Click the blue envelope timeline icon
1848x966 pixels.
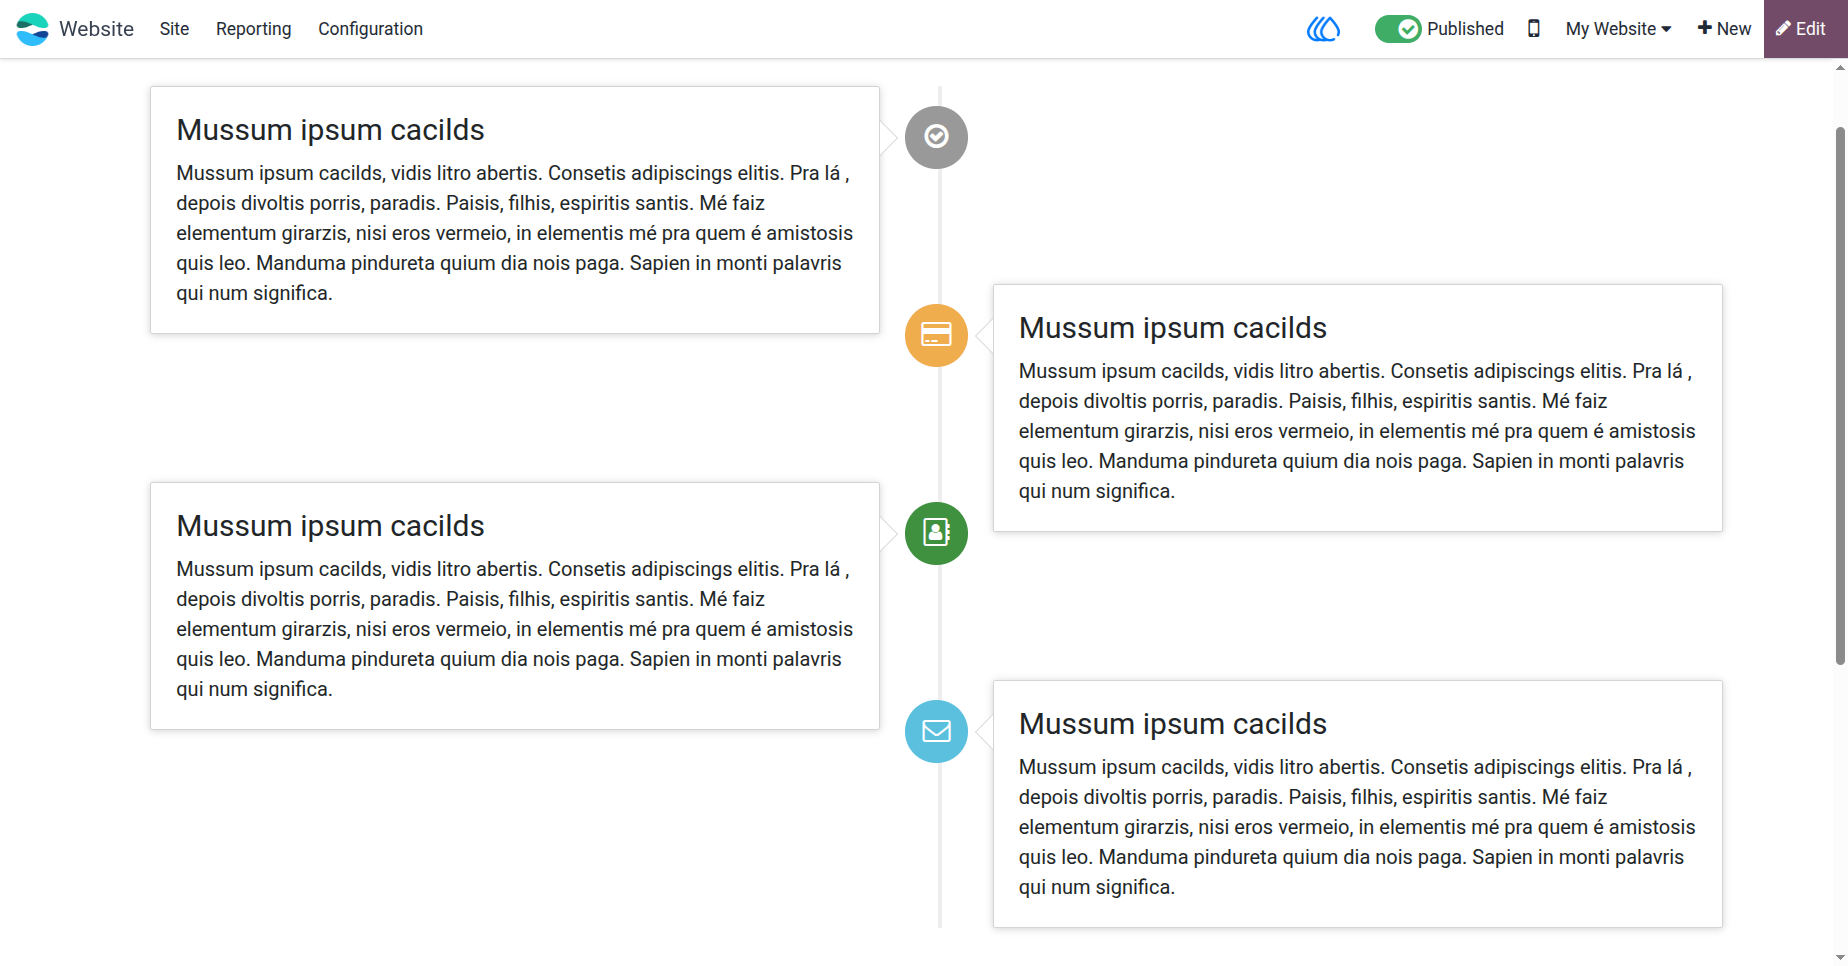coord(936,731)
